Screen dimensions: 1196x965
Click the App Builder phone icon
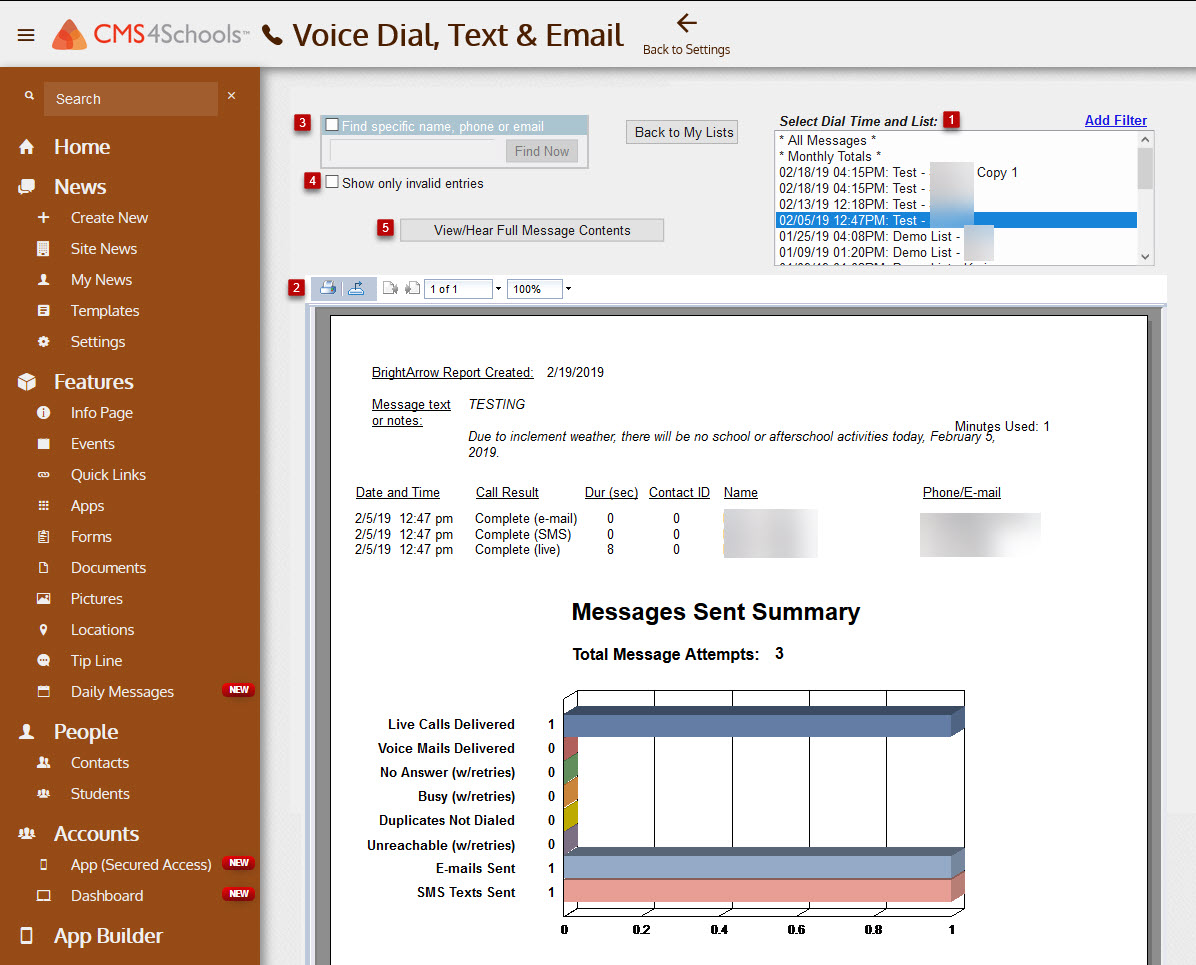(27, 936)
